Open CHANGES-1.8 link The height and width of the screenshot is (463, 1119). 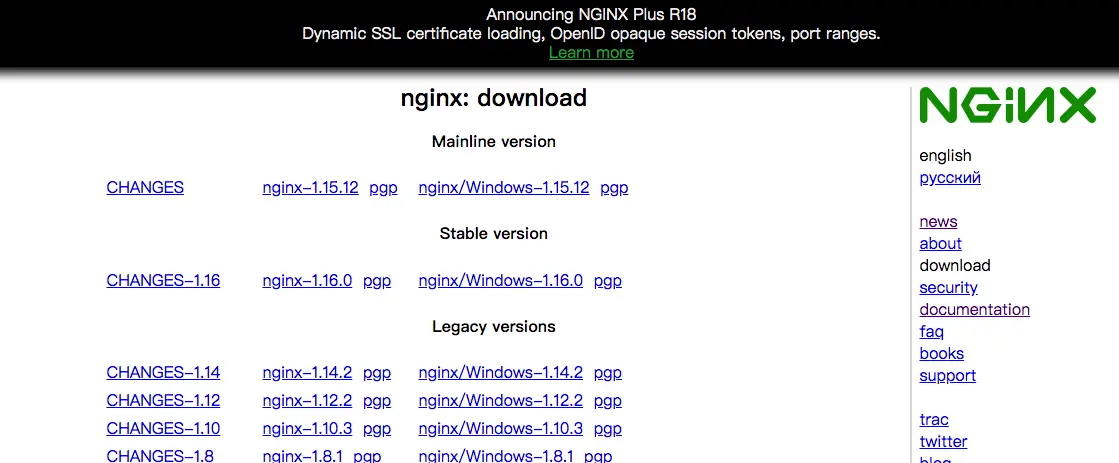[160, 455]
